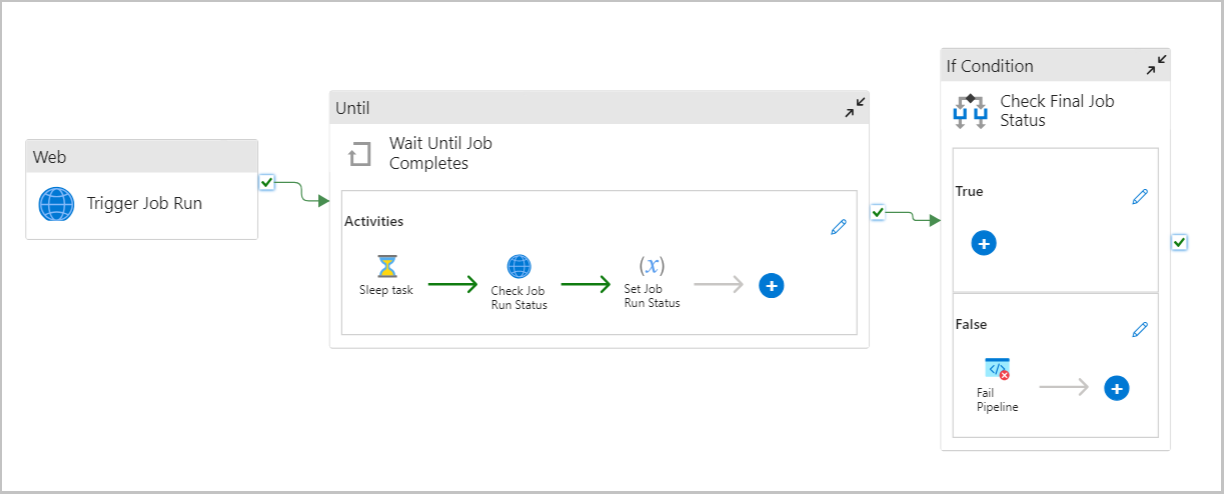
Task: Click the Wait Until Job Completes title
Action: (x=441, y=153)
